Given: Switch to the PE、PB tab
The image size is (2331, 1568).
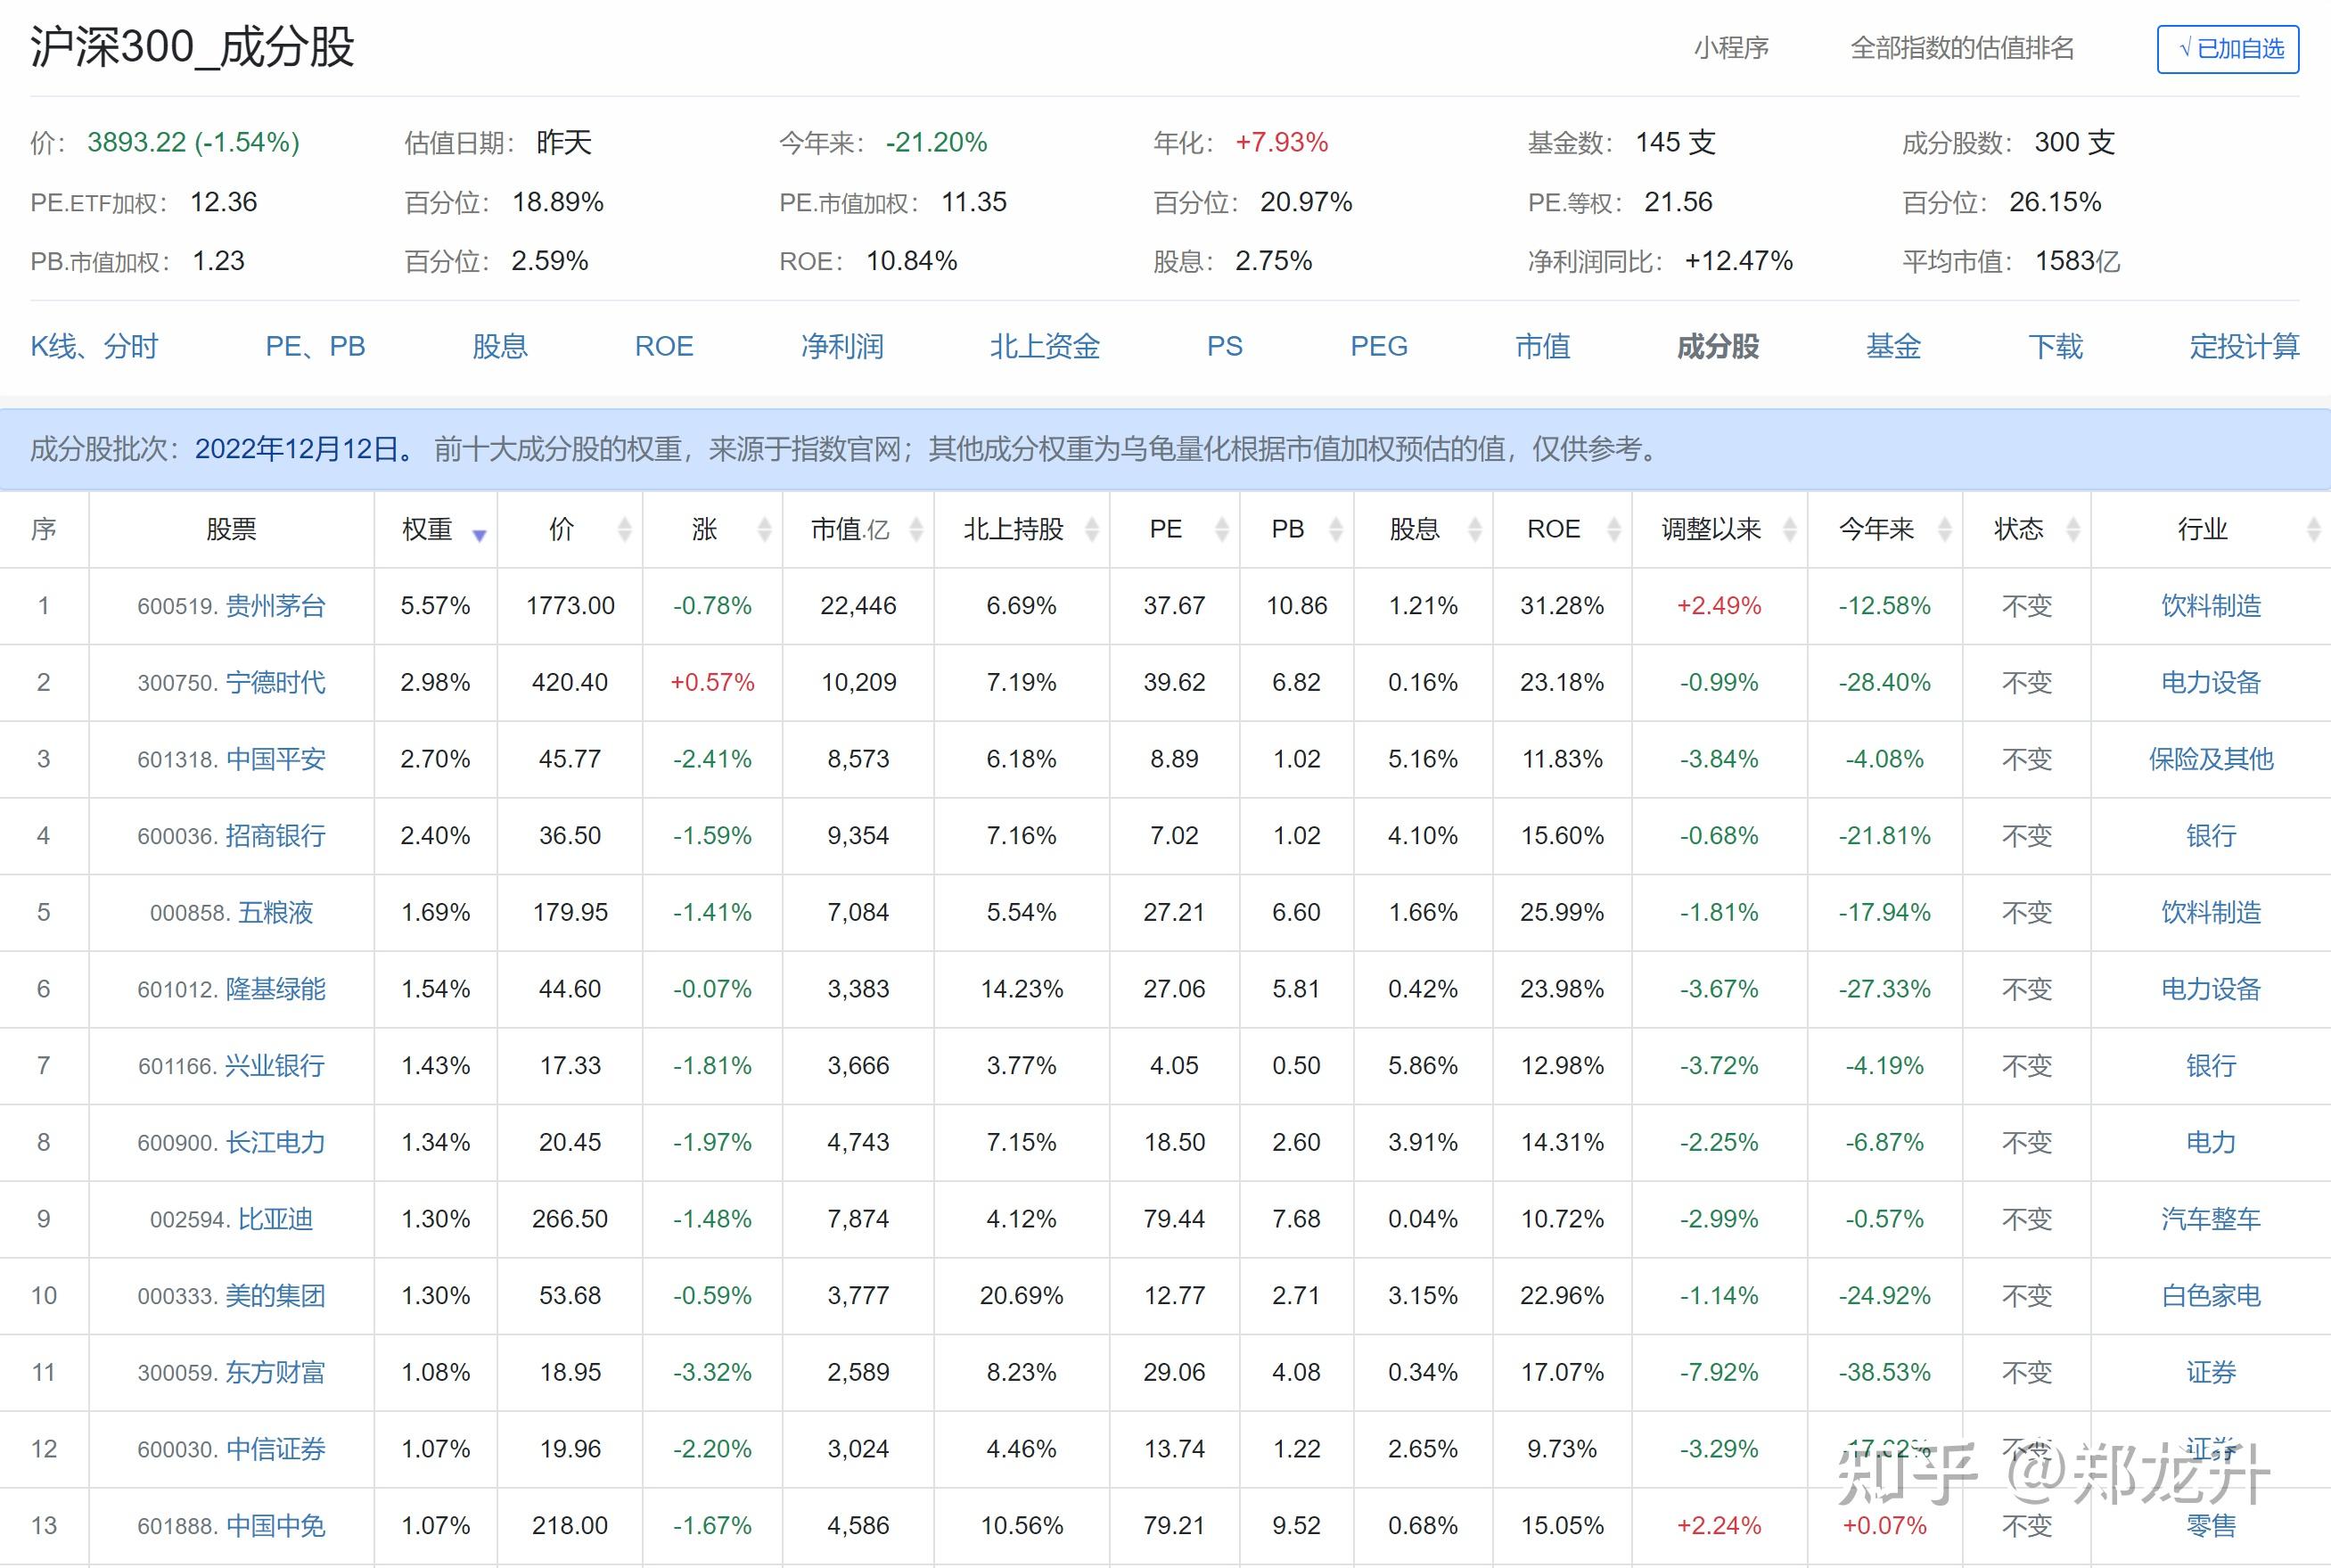Looking at the screenshot, I should coord(315,346).
